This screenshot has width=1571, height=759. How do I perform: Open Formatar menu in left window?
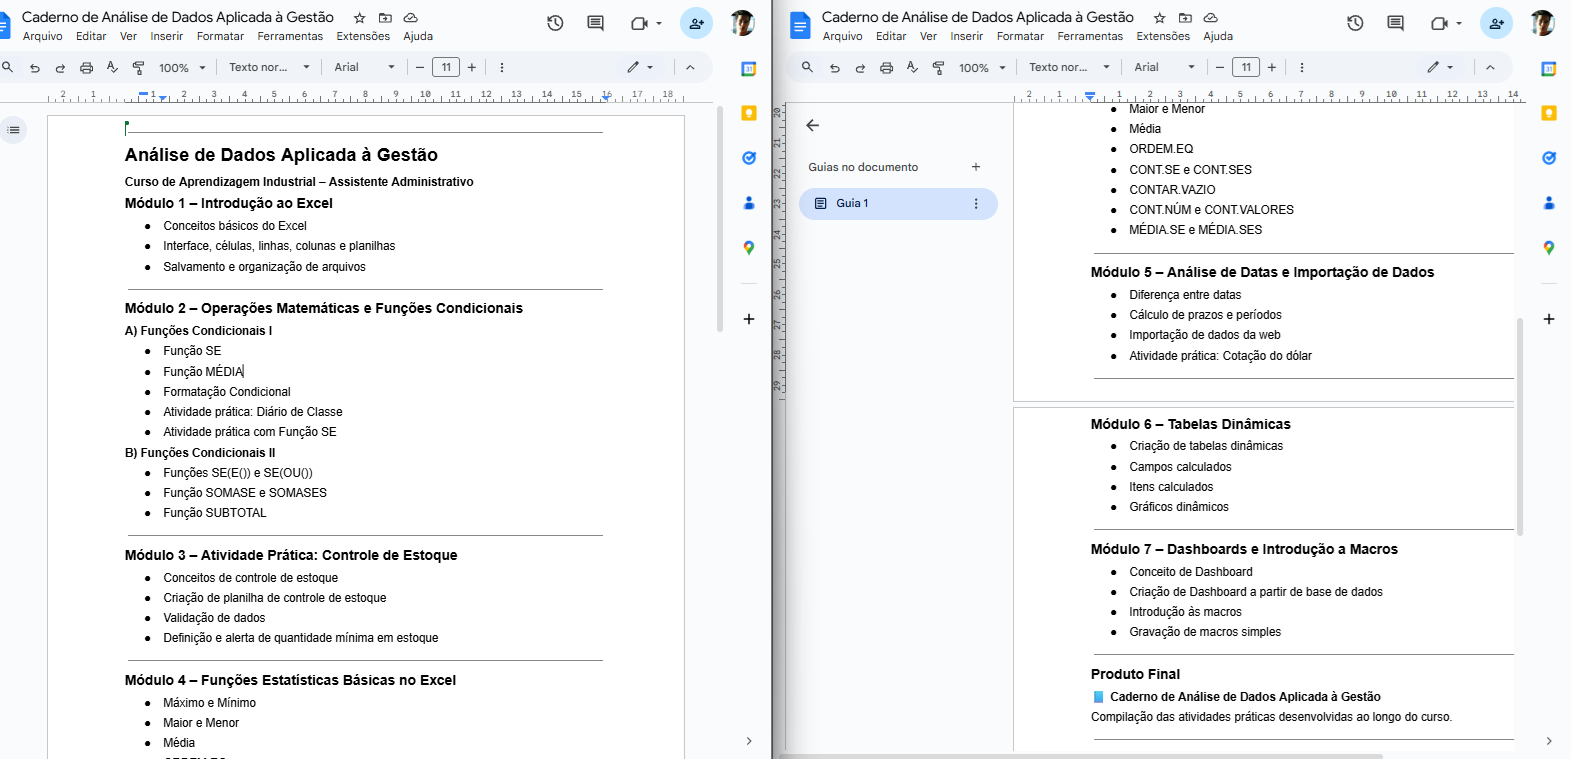221,36
